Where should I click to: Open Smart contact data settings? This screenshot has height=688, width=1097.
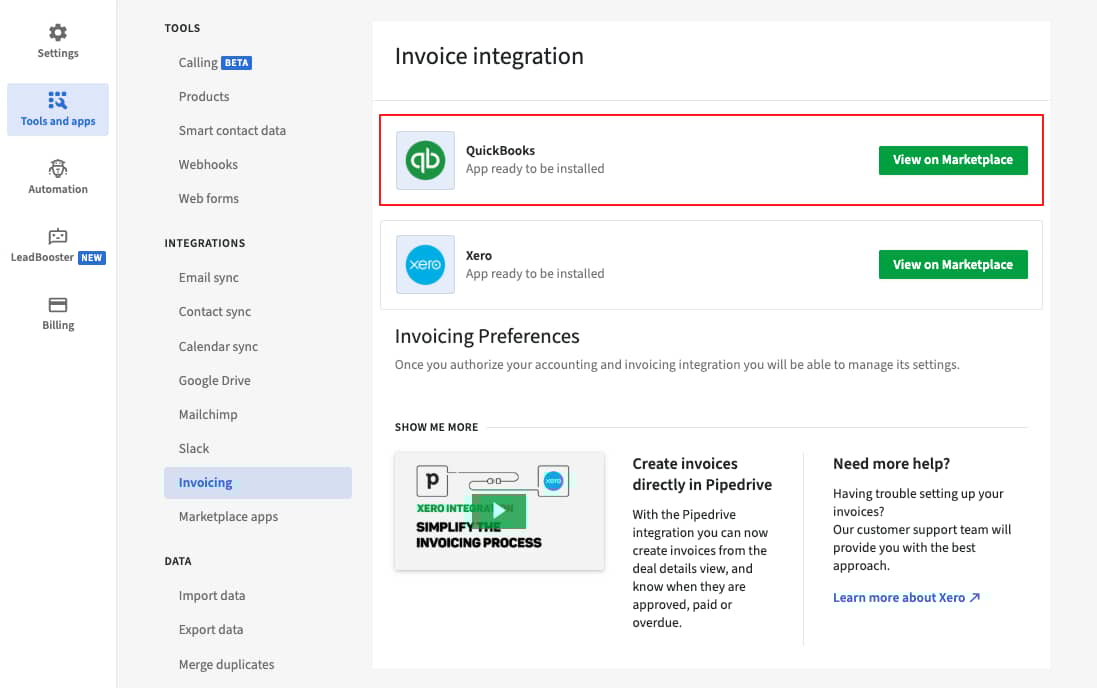pyautogui.click(x=232, y=130)
